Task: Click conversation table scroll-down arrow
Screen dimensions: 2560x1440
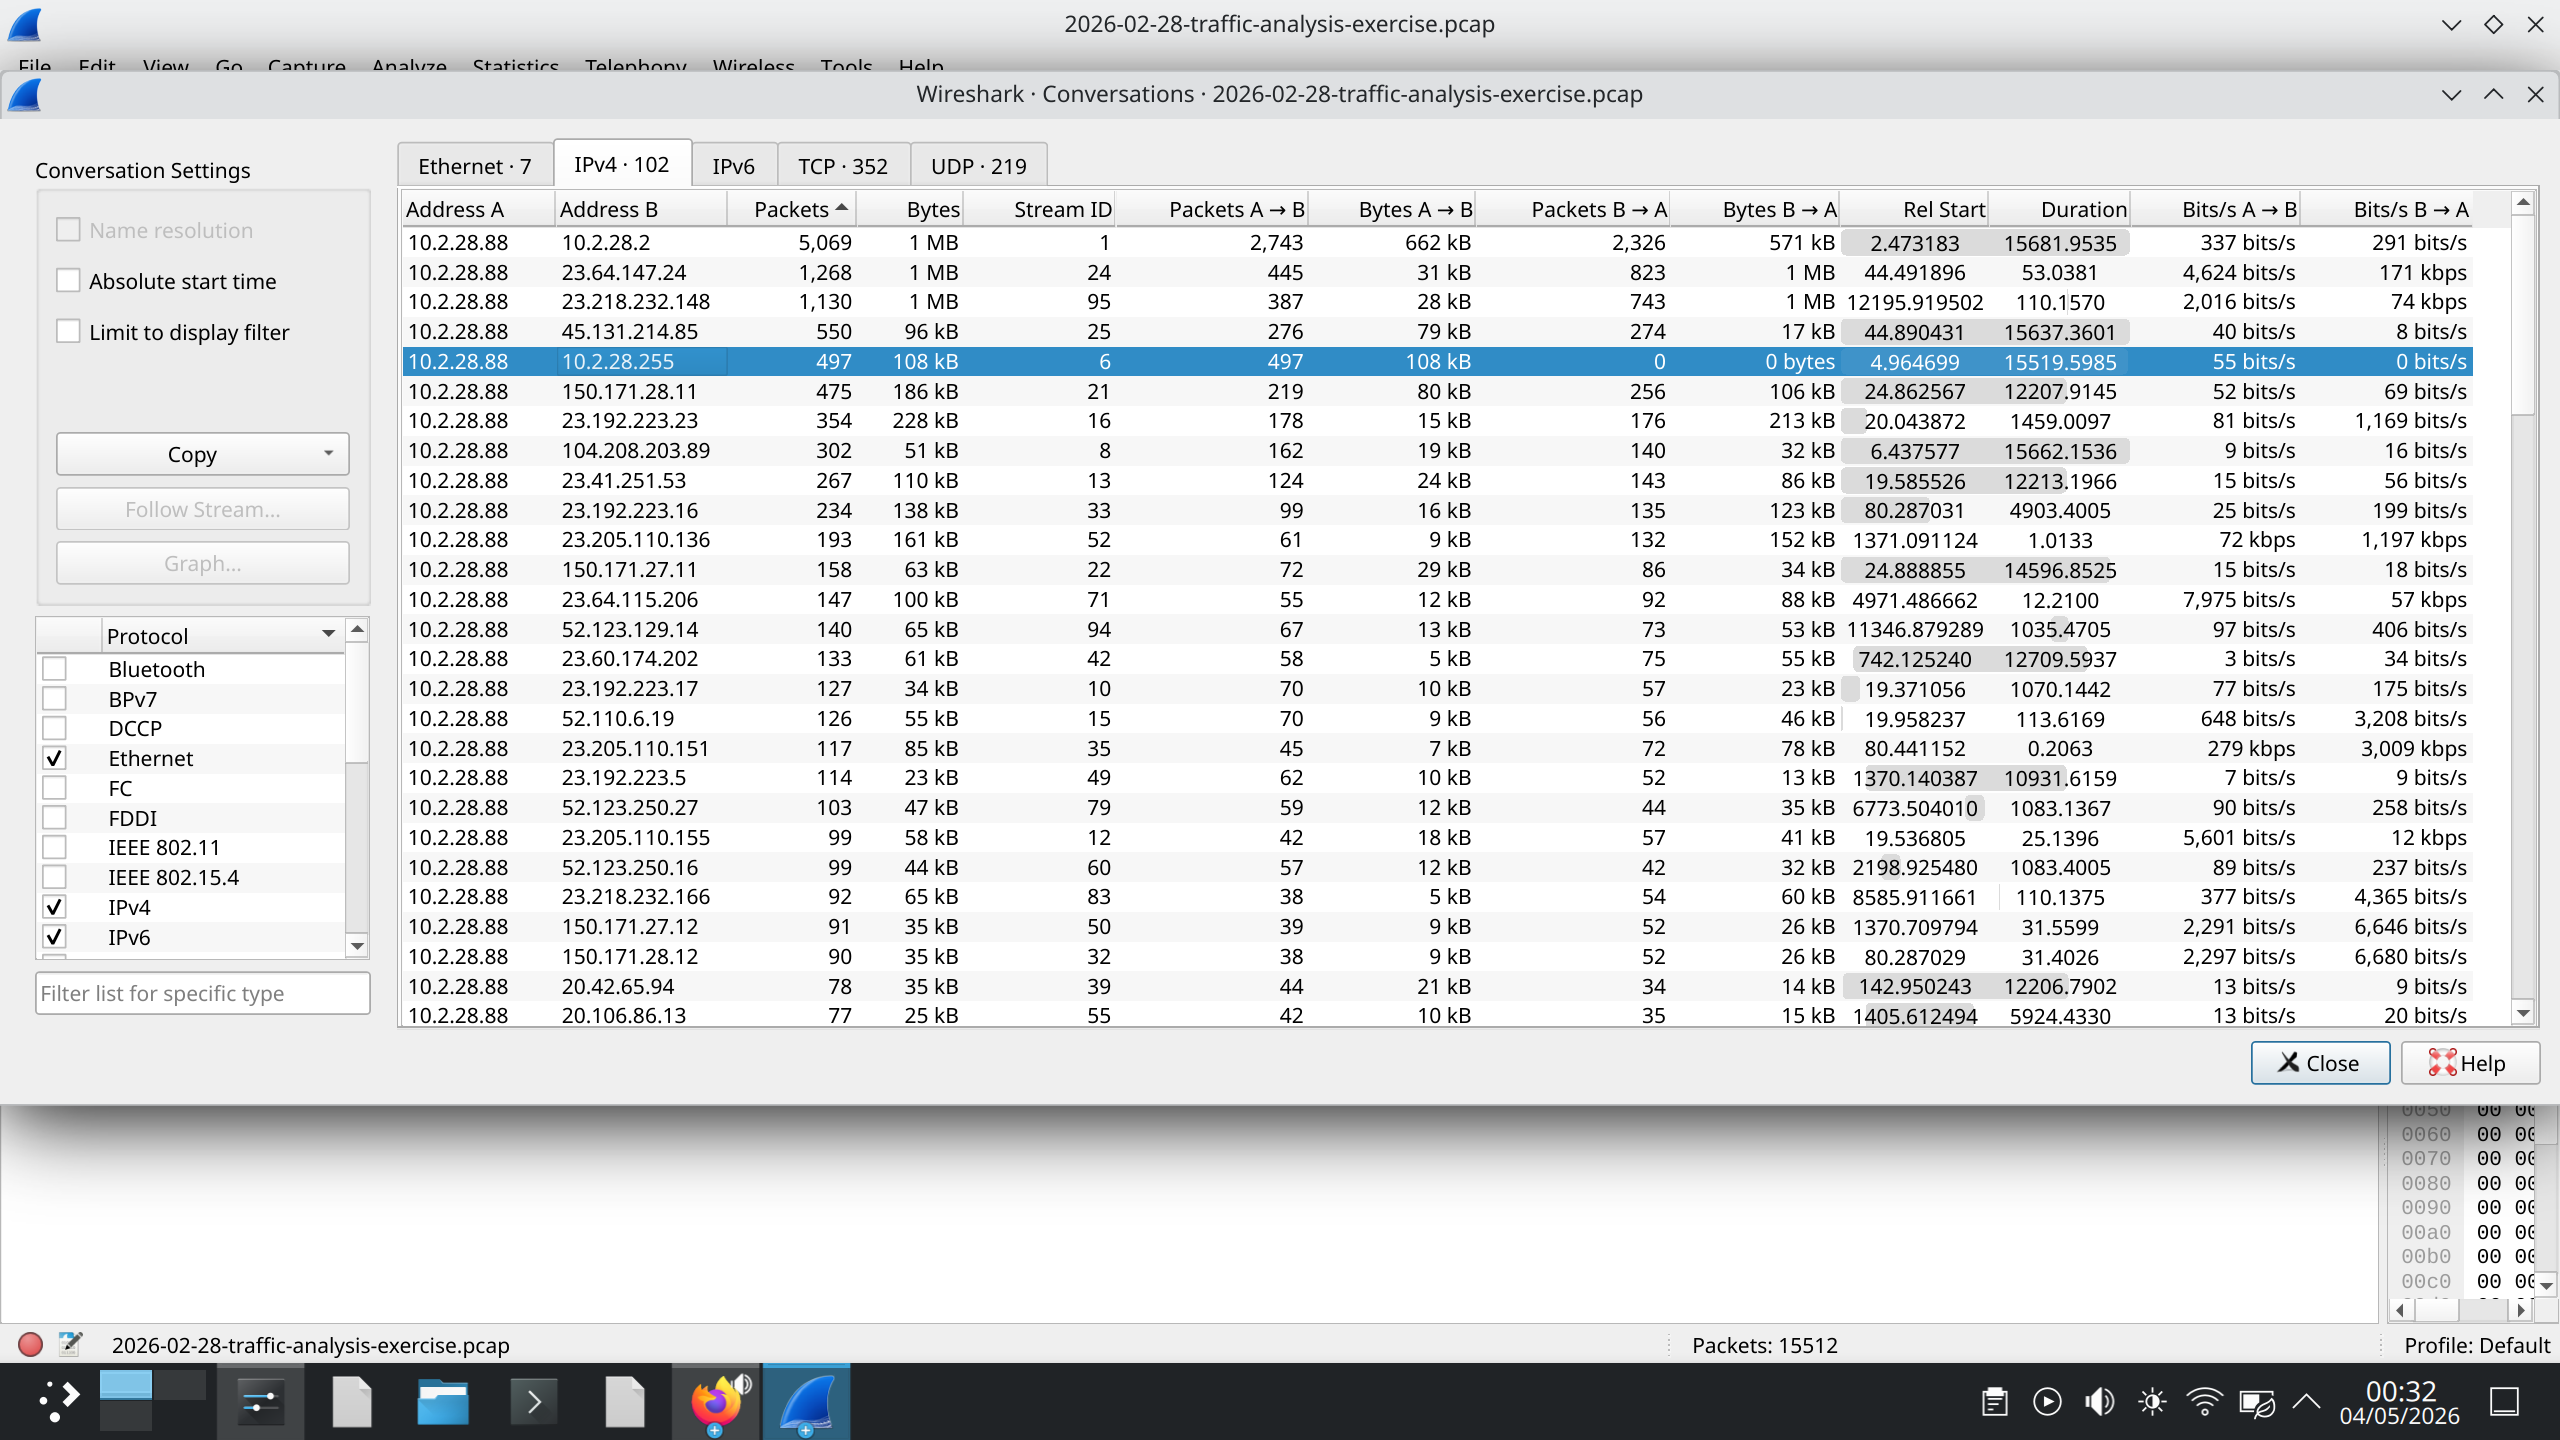Action: [2523, 1013]
